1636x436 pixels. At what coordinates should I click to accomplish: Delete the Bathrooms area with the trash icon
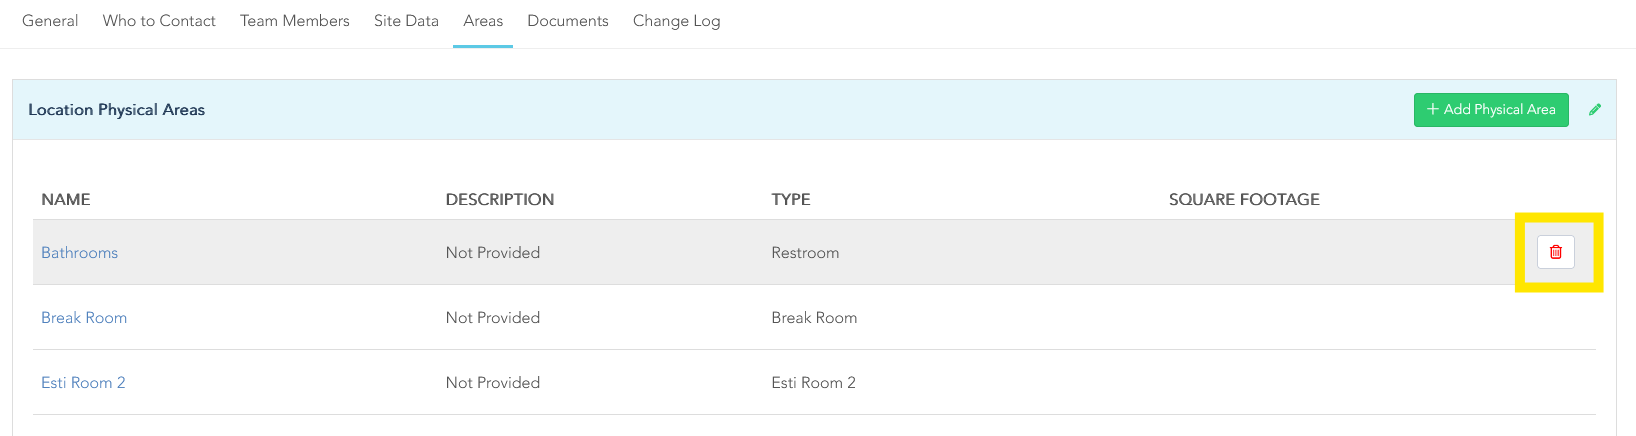pos(1555,252)
